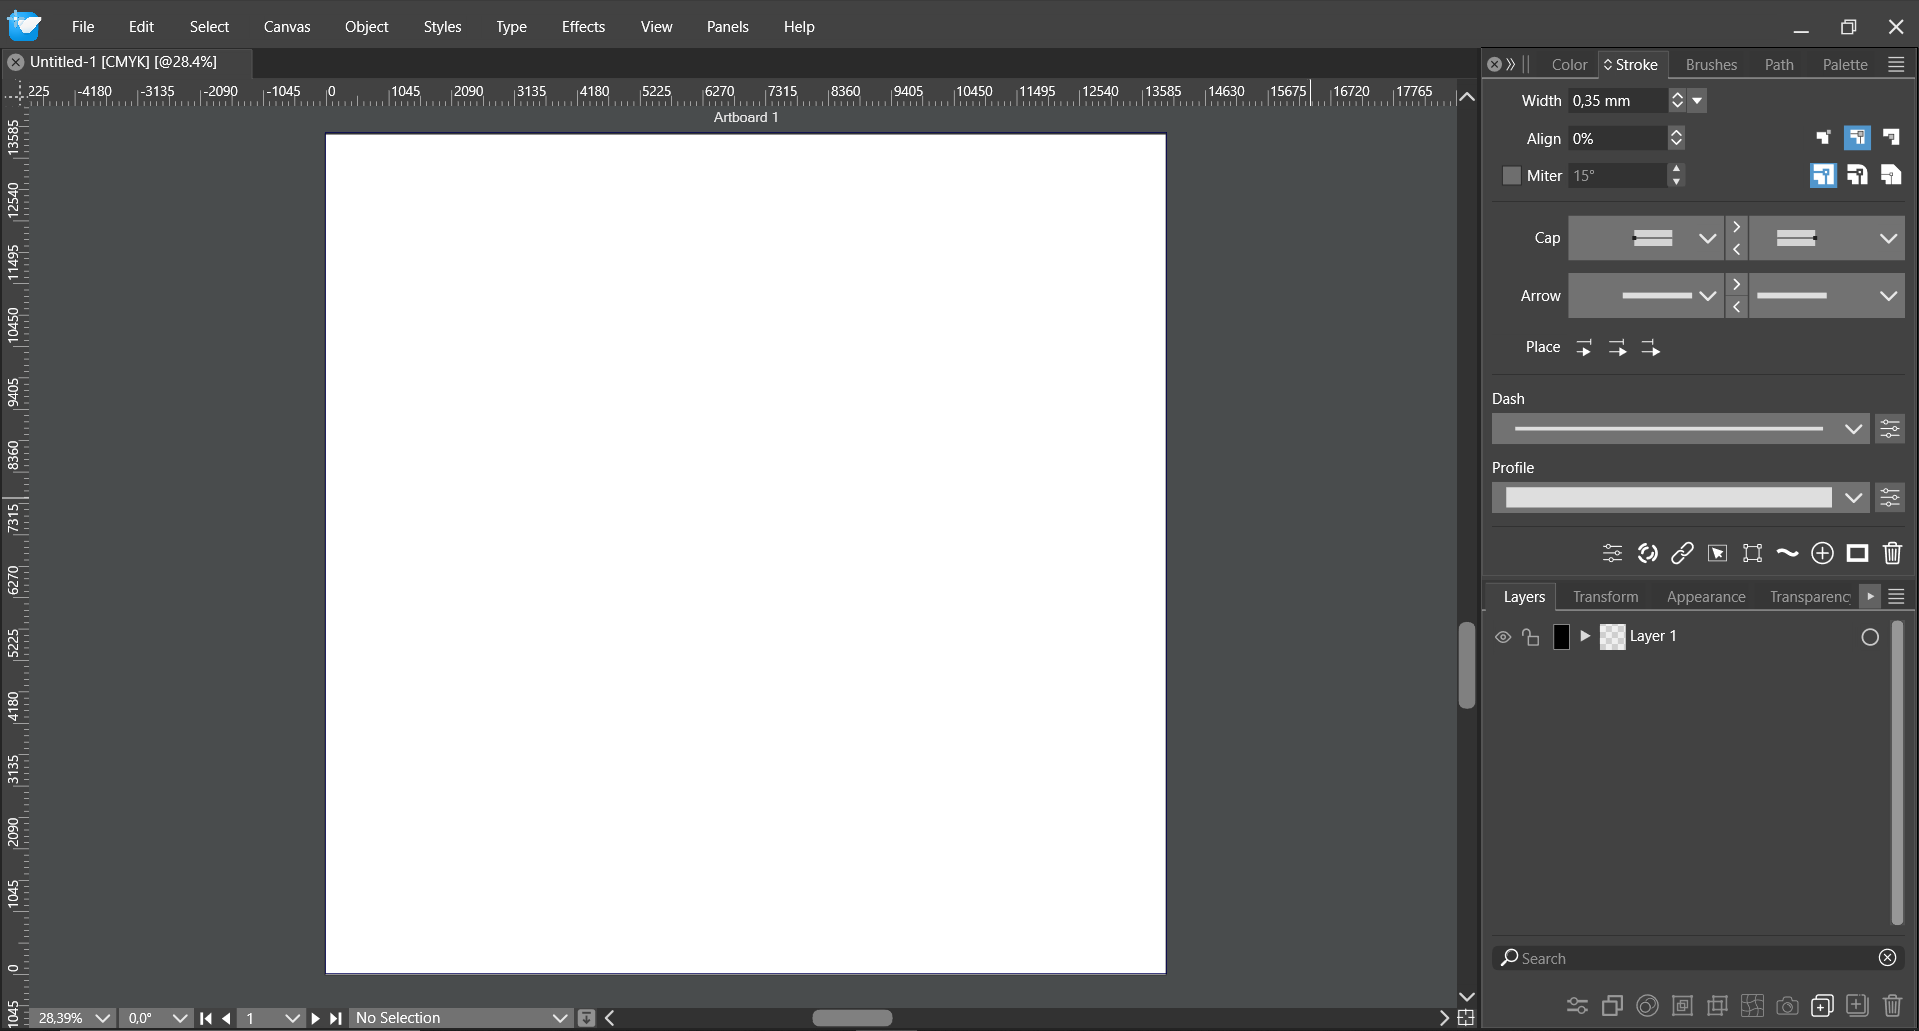This screenshot has height=1031, width=1919.
Task: Open the stroke Profile dropdown
Action: (1852, 498)
